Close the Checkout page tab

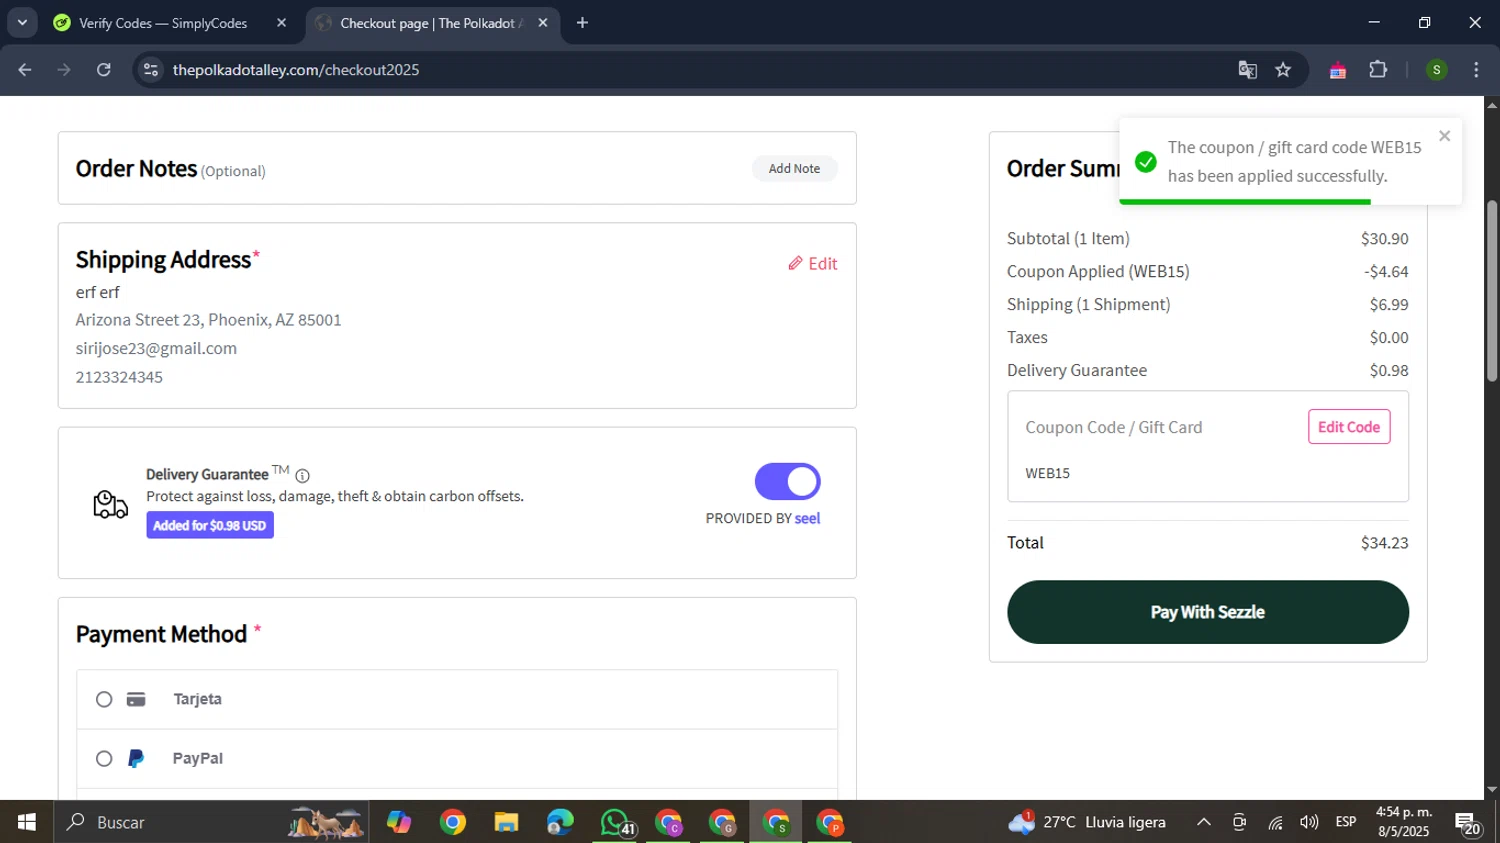(543, 23)
